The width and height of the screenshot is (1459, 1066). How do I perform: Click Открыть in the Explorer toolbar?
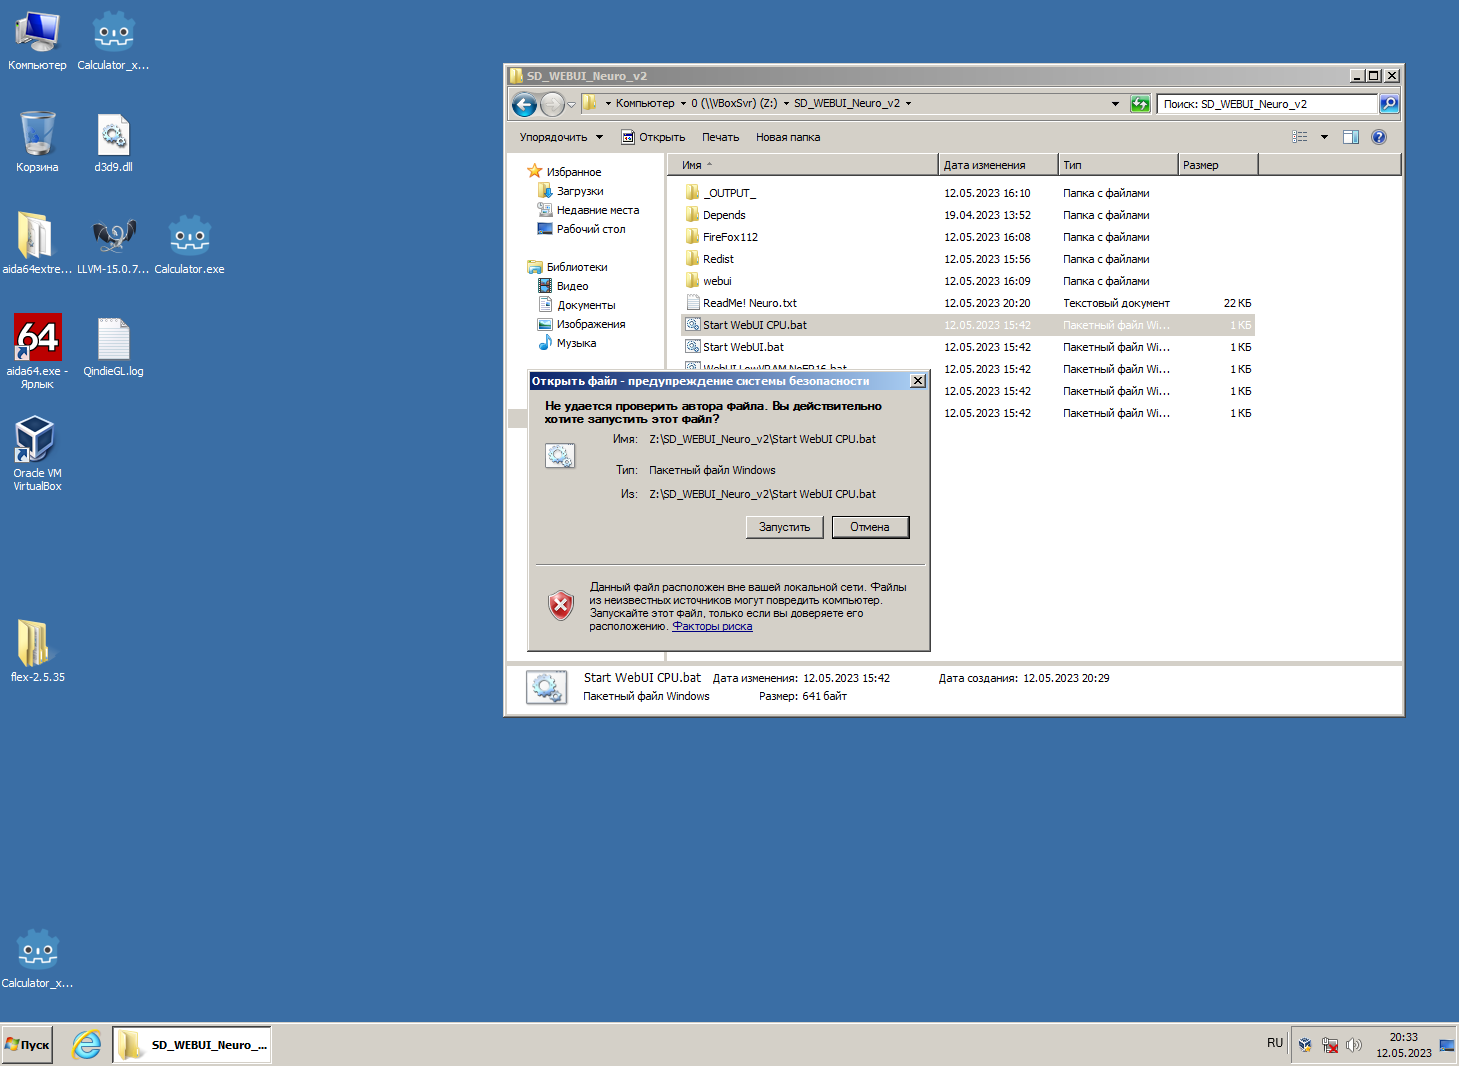coord(653,137)
